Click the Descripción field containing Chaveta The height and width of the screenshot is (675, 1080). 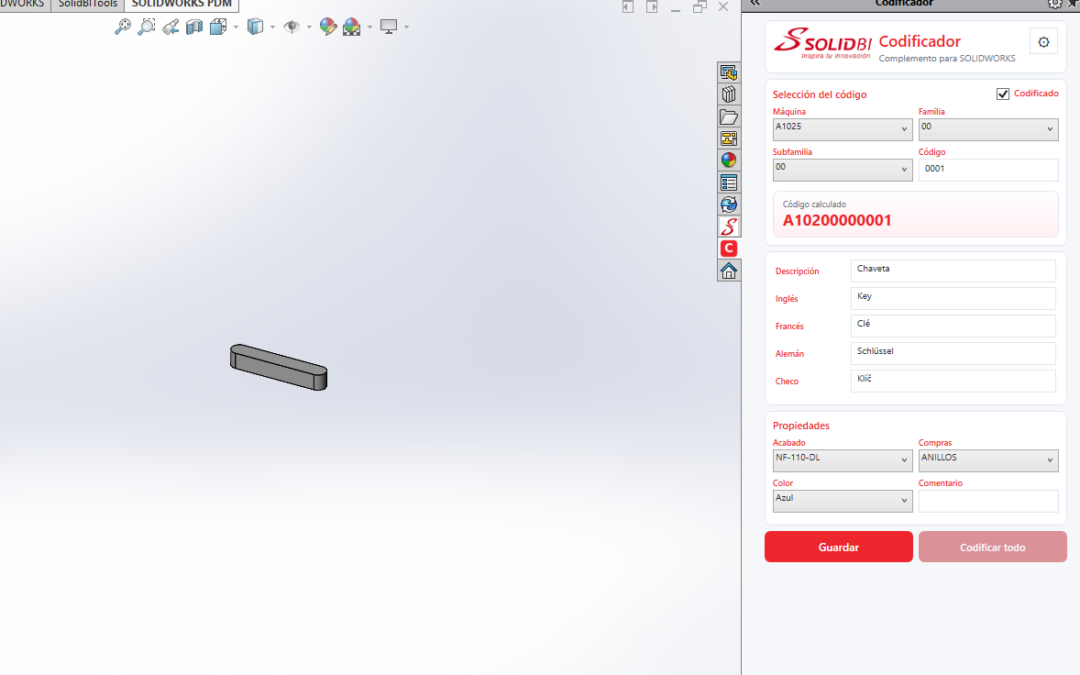point(953,271)
